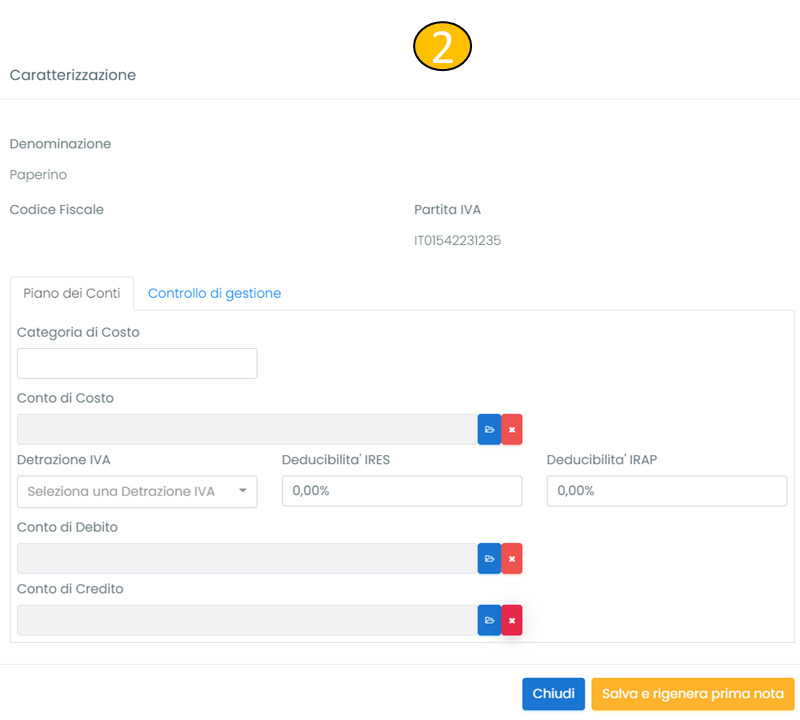Select Partita IVA value IT01542231235

tap(457, 240)
